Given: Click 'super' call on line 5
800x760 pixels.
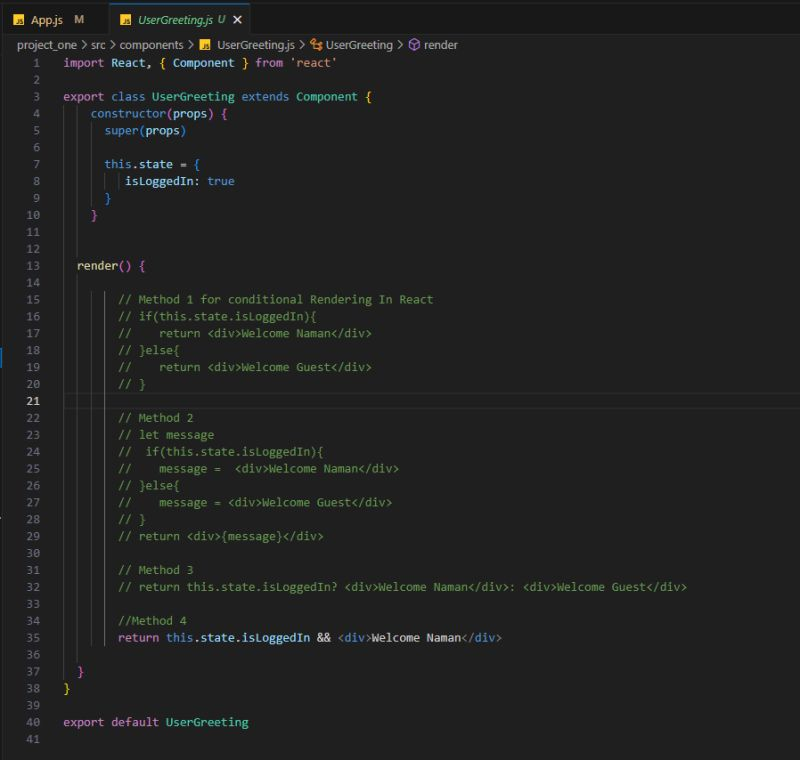Looking at the screenshot, I should [121, 131].
